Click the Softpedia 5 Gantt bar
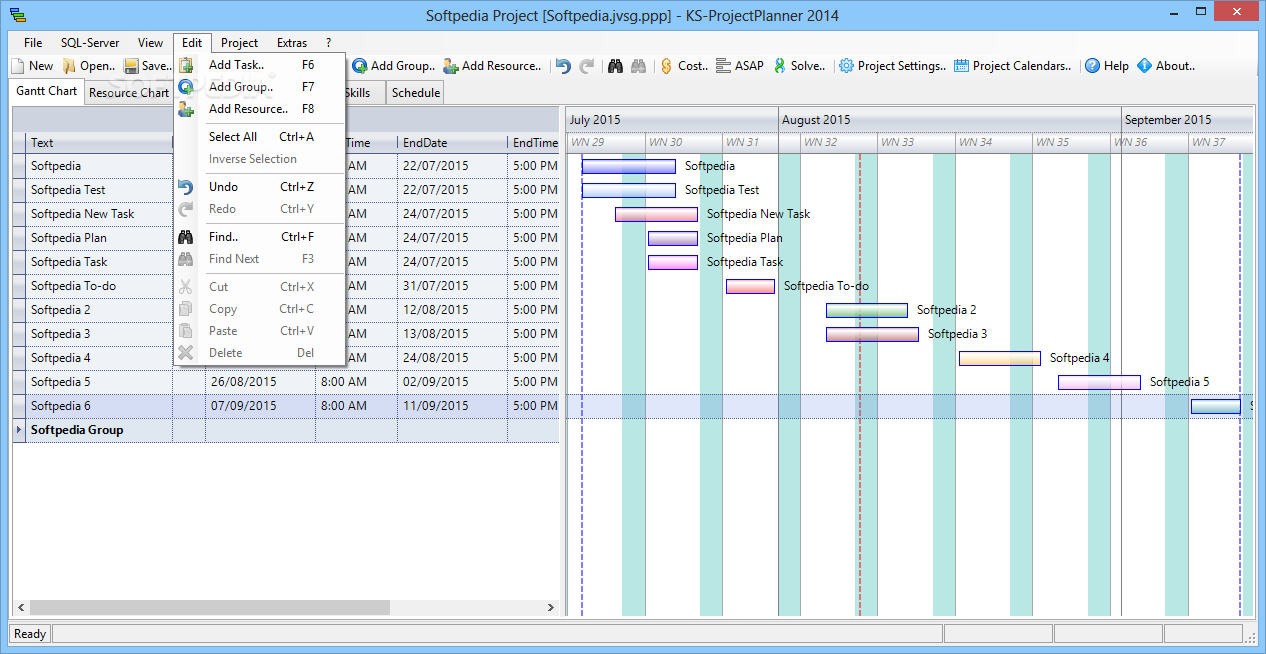 pos(1099,382)
